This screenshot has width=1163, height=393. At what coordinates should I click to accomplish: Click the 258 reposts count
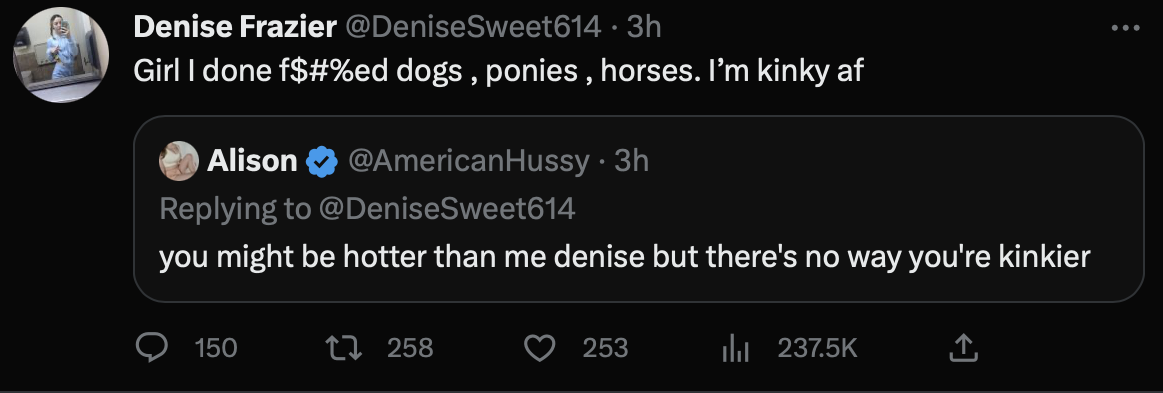click(410, 348)
